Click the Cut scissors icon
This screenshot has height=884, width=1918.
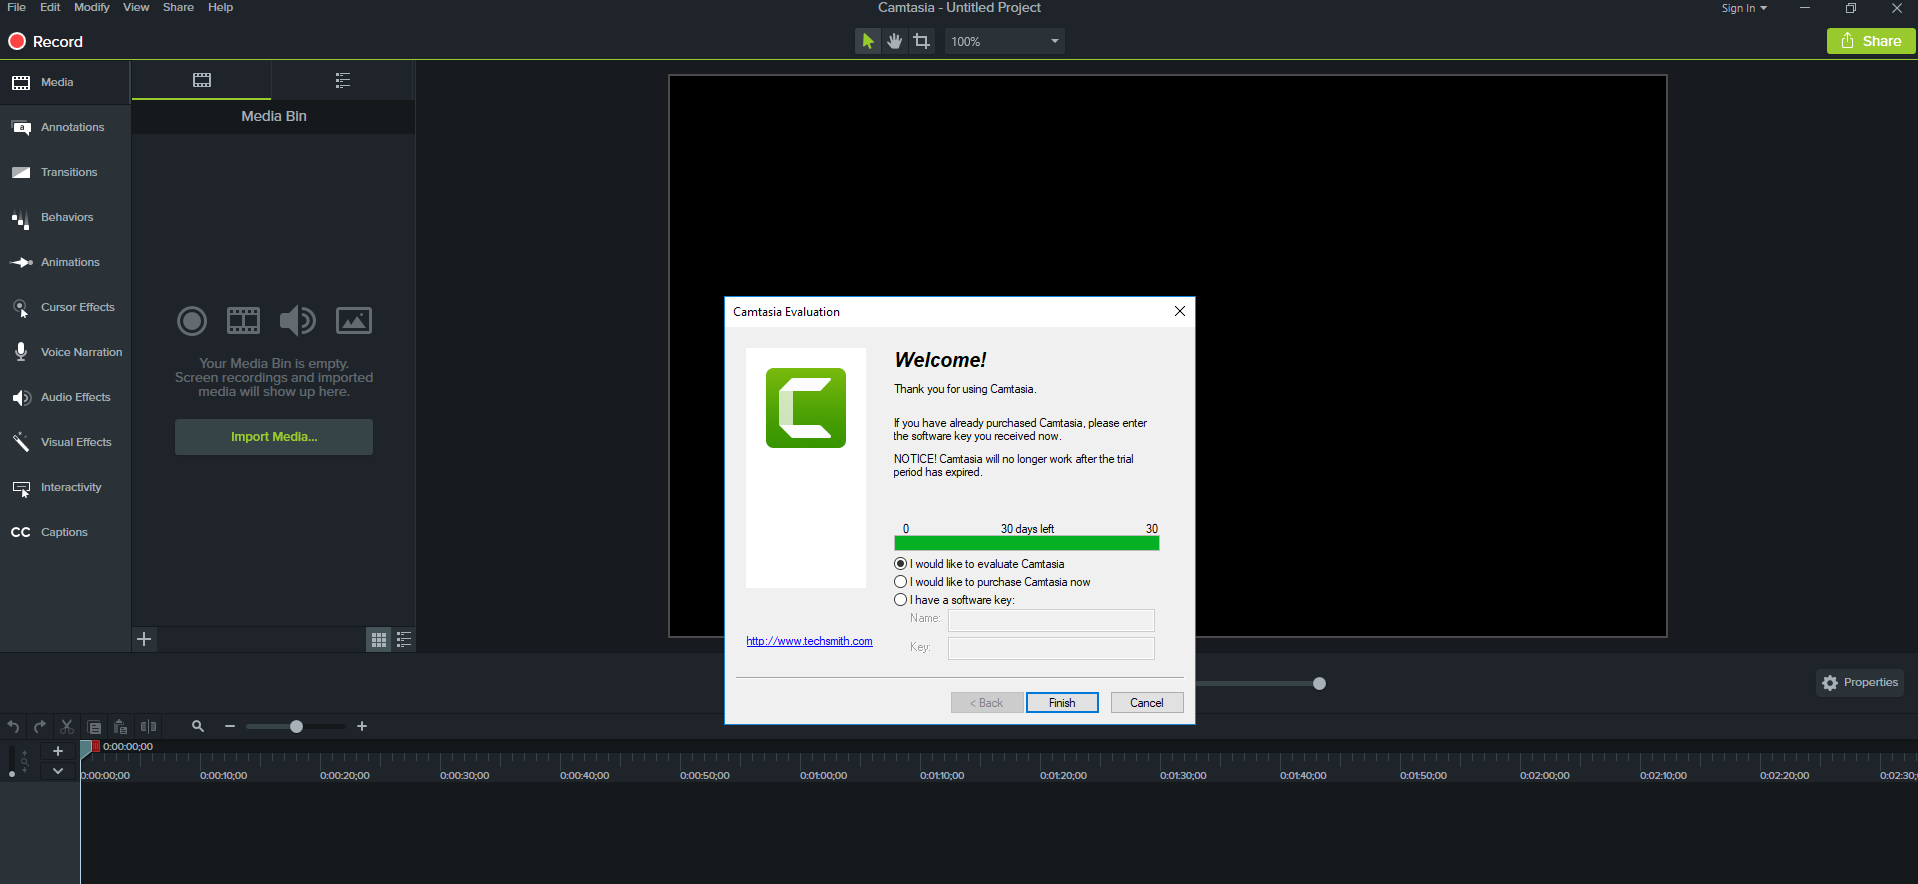click(x=67, y=727)
